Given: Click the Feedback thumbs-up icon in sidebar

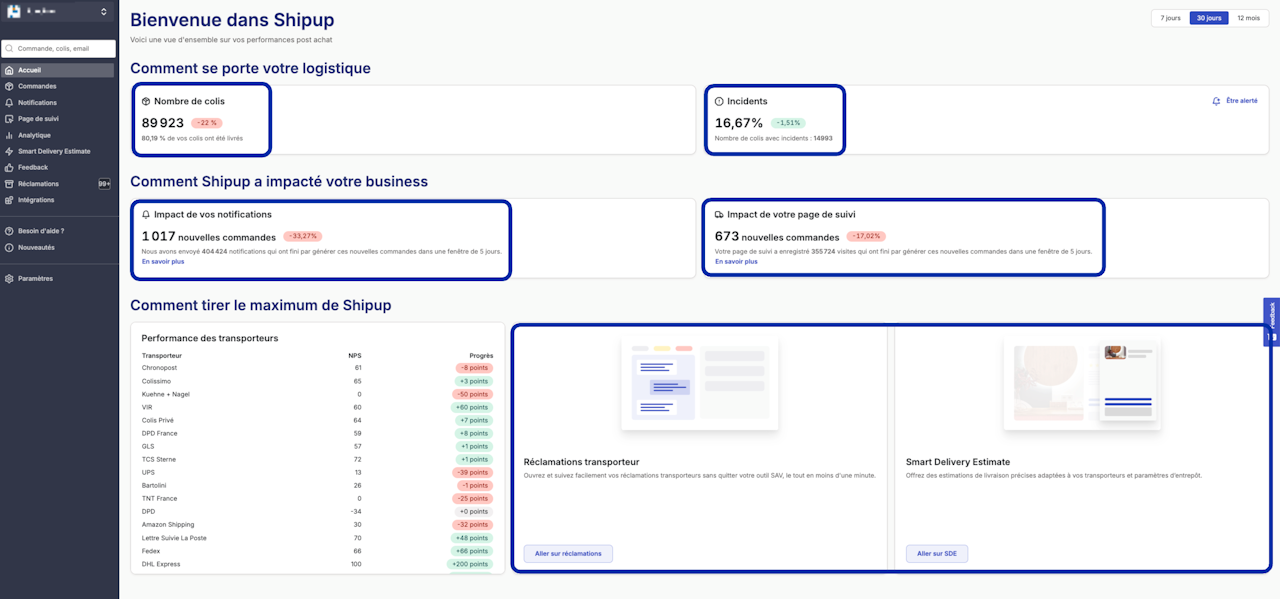Looking at the screenshot, I should point(9,167).
